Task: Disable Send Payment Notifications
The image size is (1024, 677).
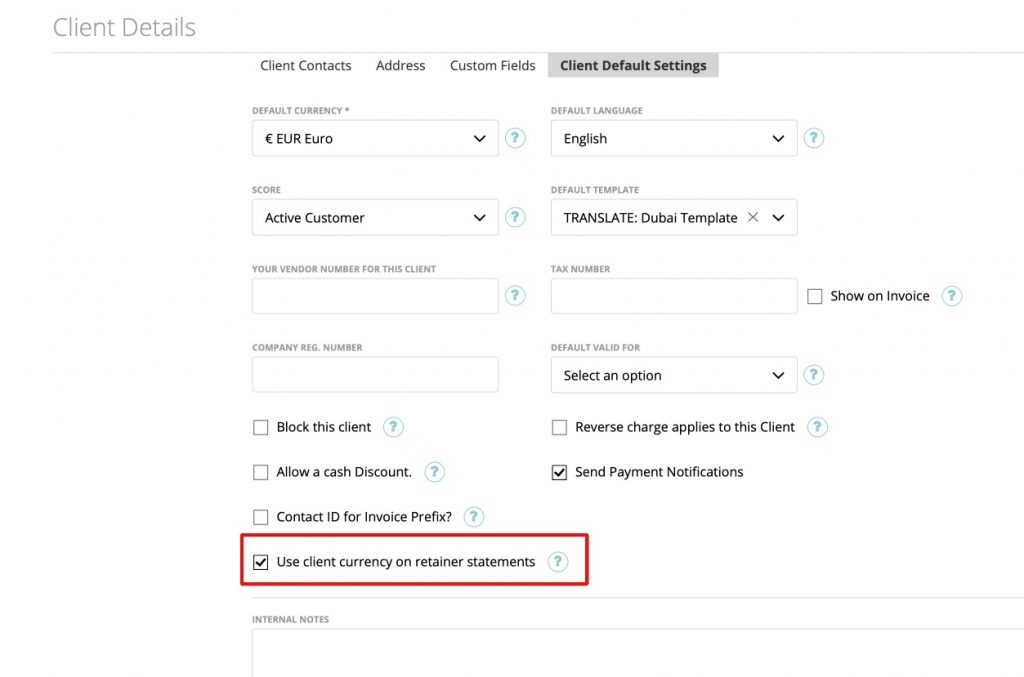Action: [559, 472]
